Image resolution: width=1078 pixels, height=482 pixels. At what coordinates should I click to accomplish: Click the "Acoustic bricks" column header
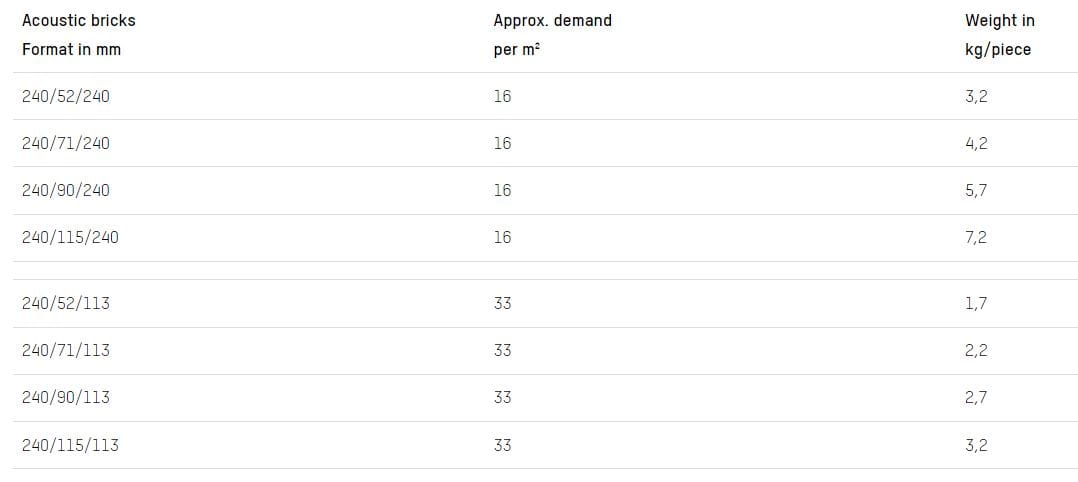click(x=78, y=20)
